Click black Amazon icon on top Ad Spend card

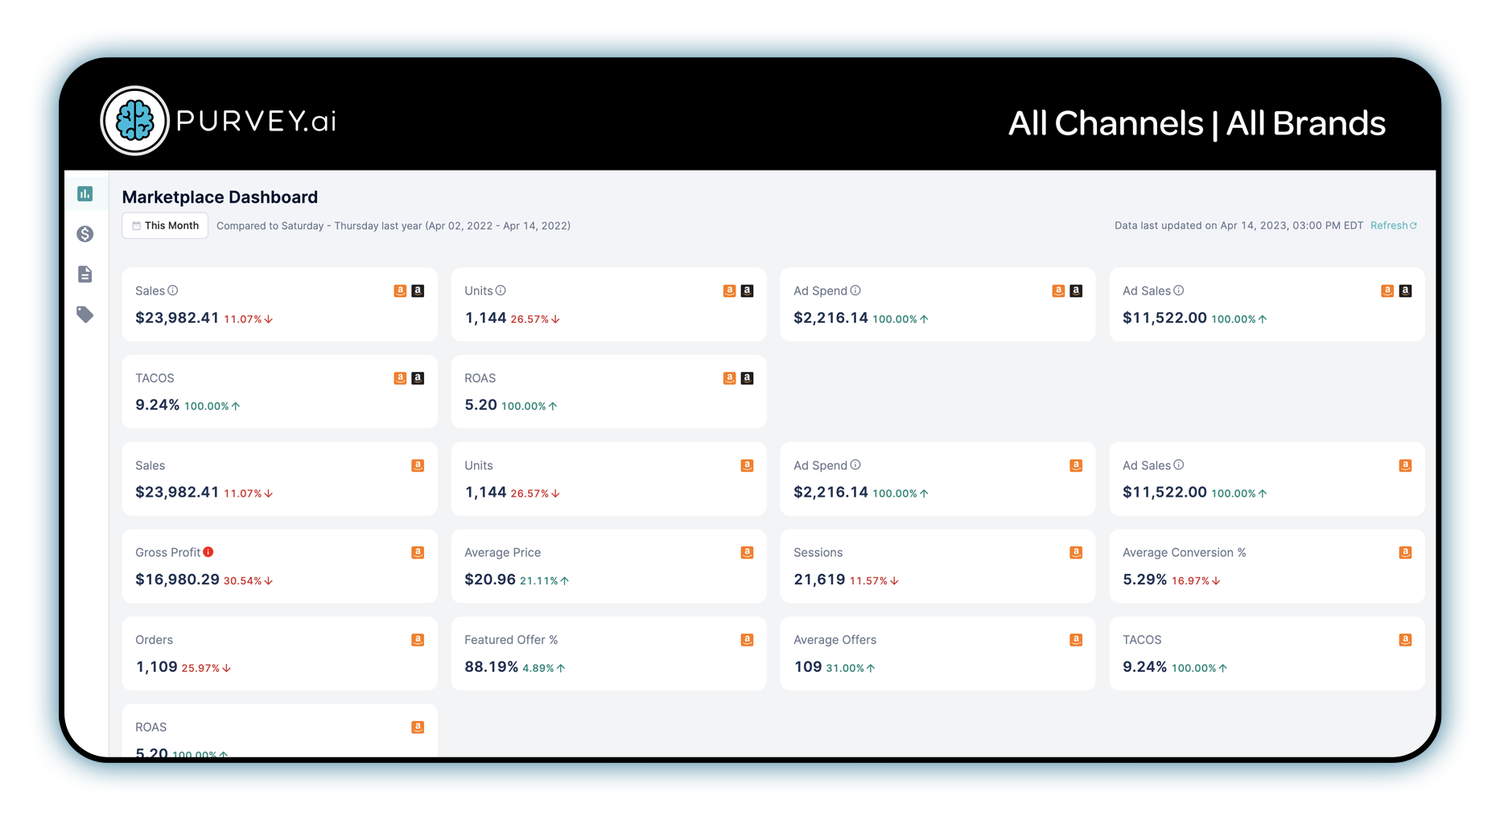click(x=1076, y=291)
